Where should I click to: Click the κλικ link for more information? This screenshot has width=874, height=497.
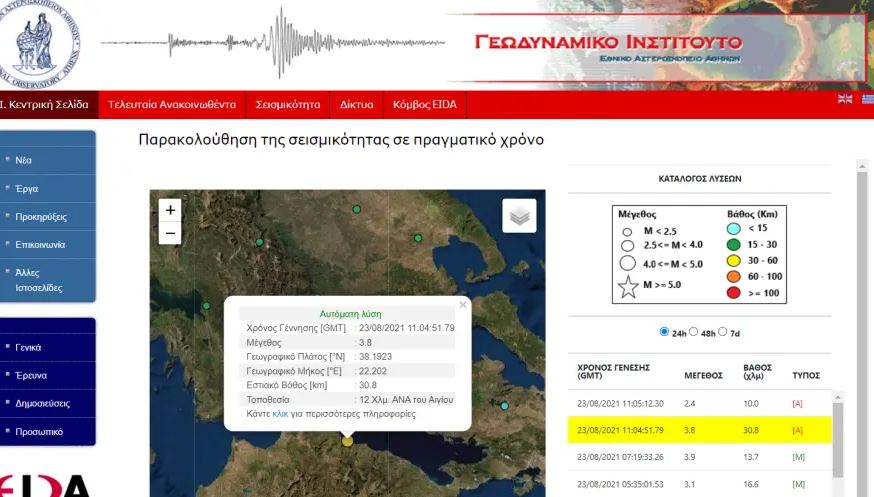[280, 413]
